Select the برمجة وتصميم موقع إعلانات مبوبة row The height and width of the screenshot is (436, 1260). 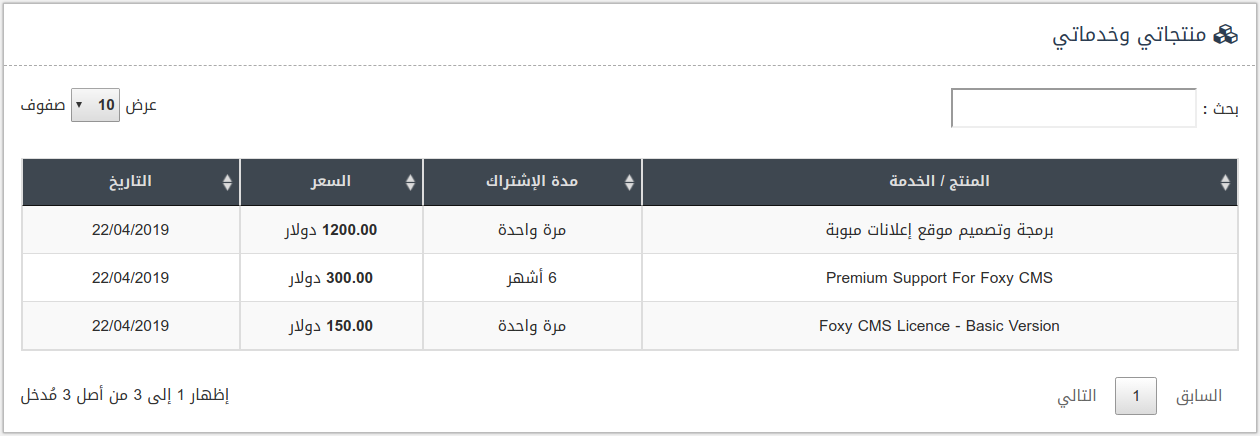tap(630, 230)
